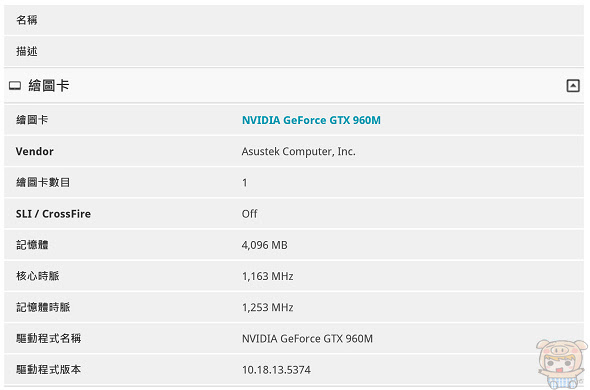Screen dimensions: 590x390
Task: Select the 繪圖卡 section header title
Action: coord(49,85)
